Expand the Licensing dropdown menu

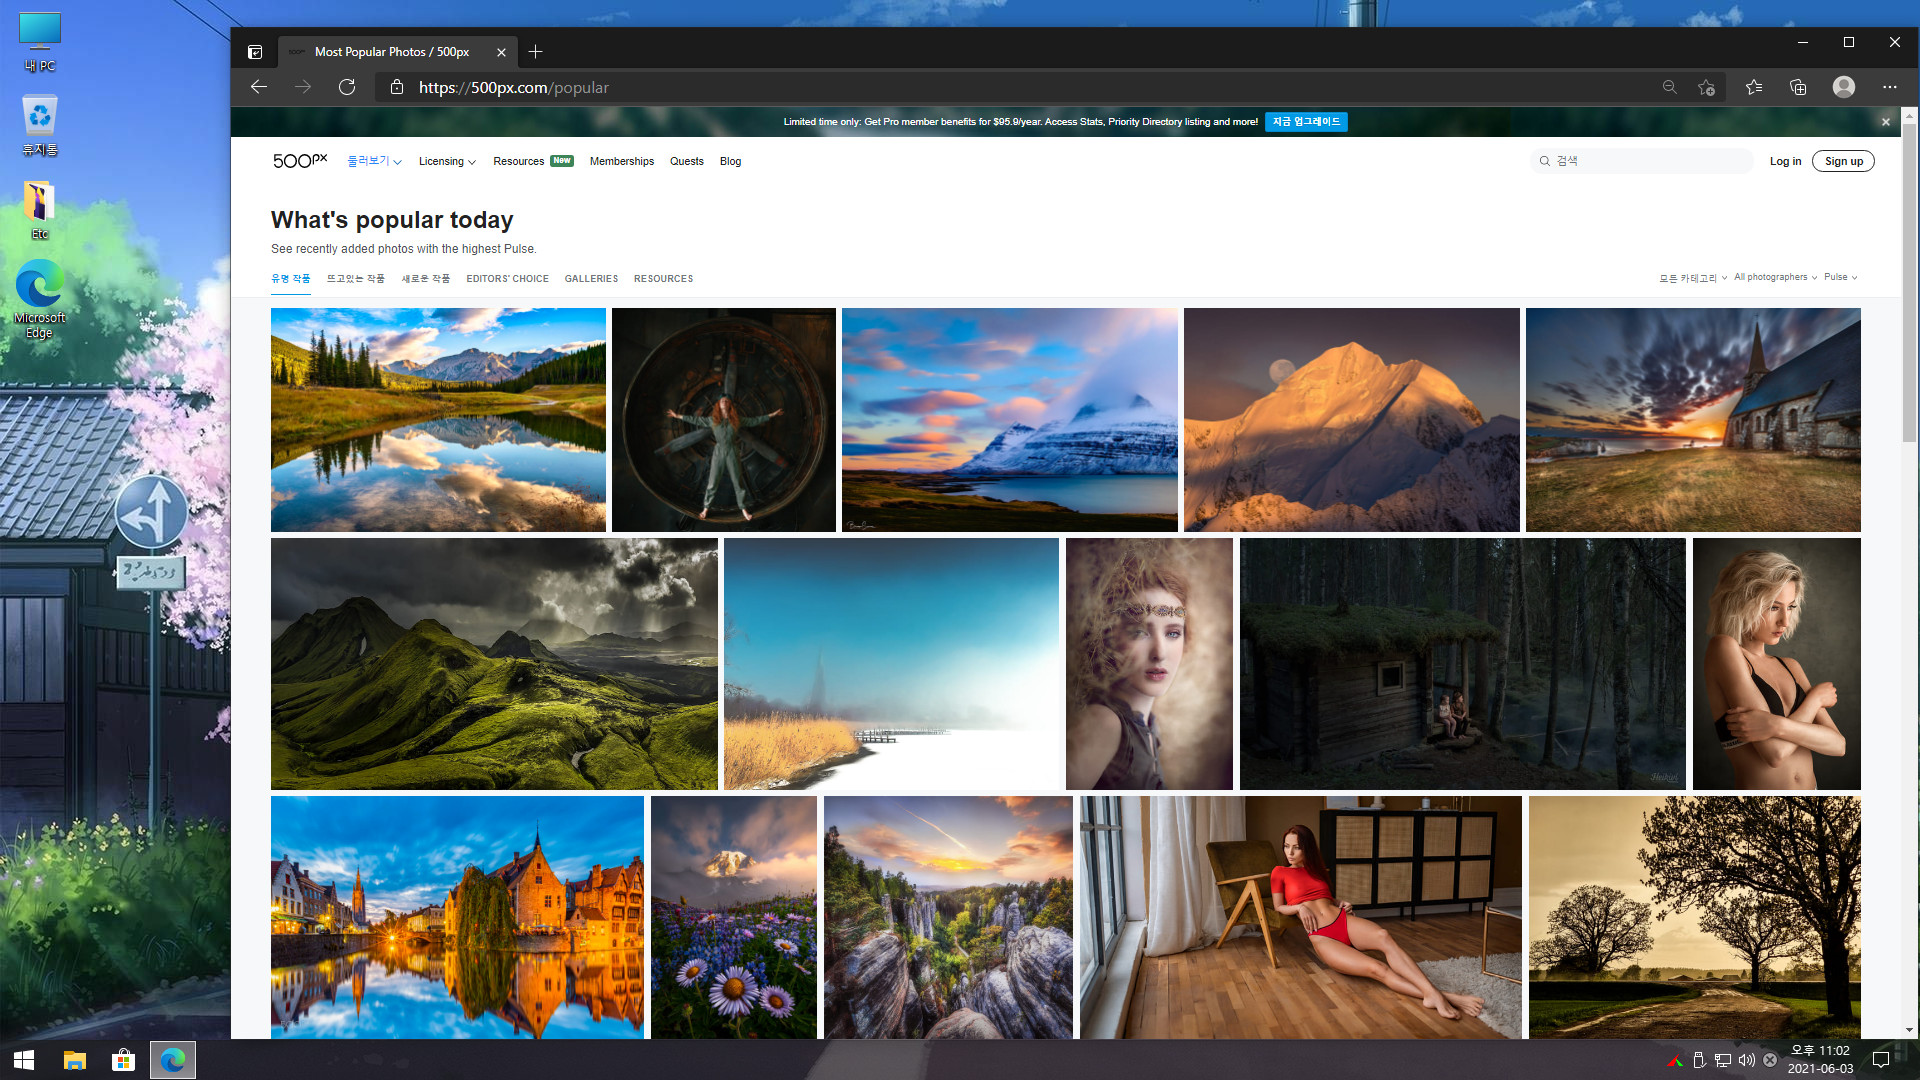pos(447,161)
